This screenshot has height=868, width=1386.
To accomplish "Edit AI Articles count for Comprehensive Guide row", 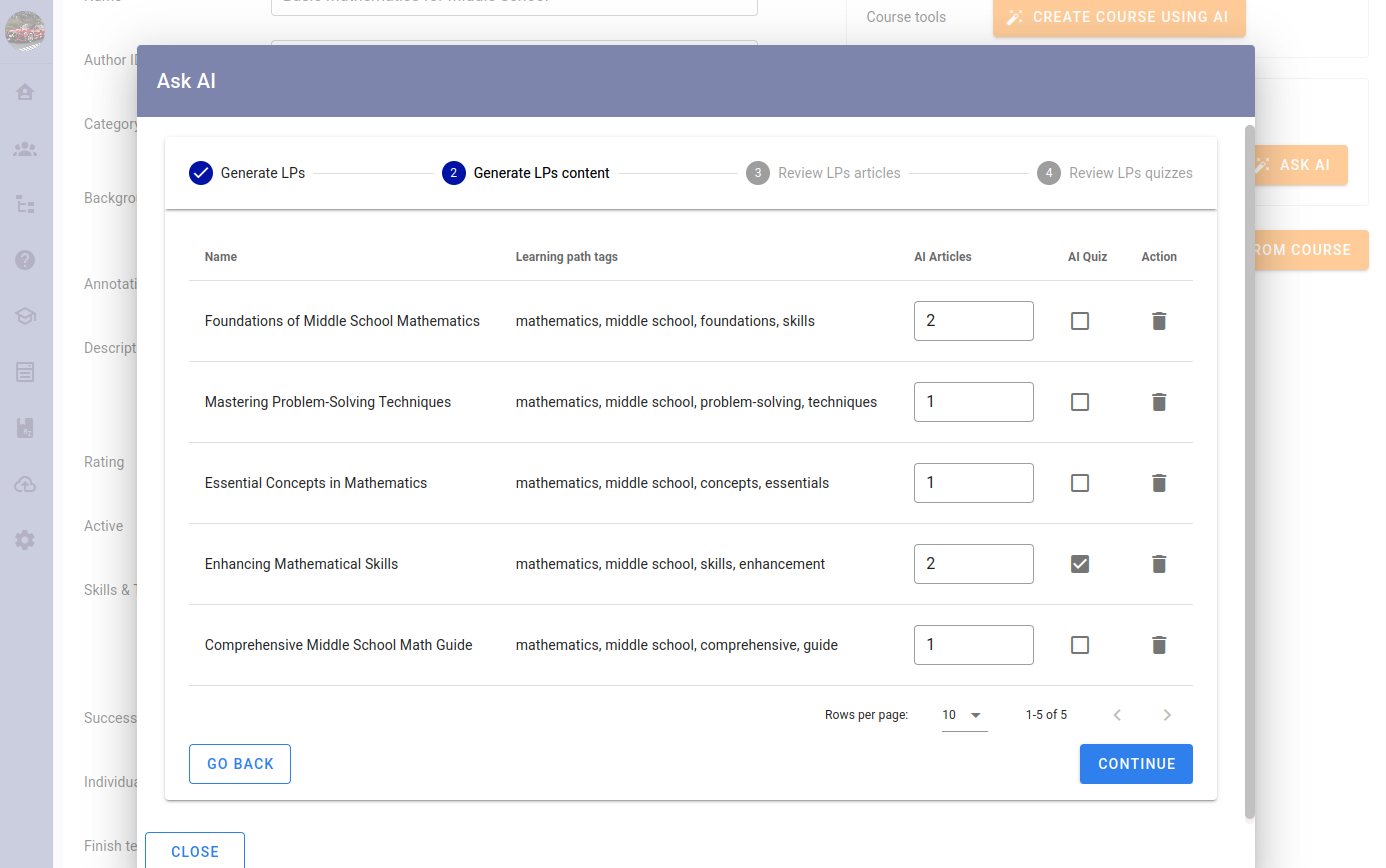I will coord(974,645).
